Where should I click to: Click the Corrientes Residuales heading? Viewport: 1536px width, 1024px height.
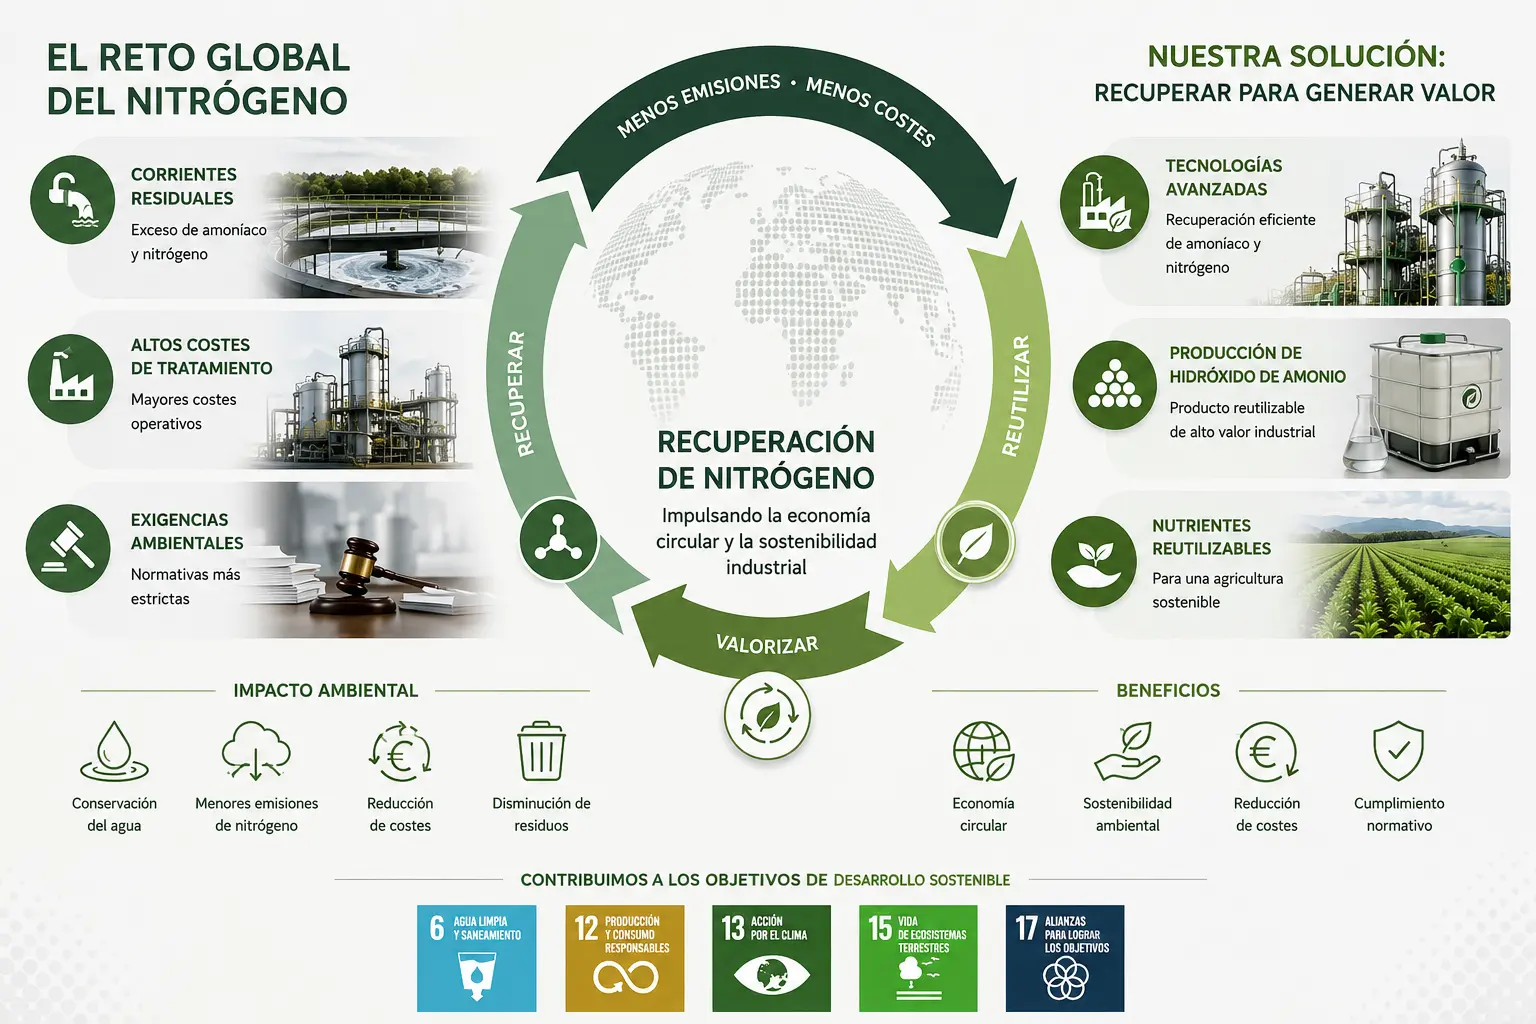(x=184, y=186)
